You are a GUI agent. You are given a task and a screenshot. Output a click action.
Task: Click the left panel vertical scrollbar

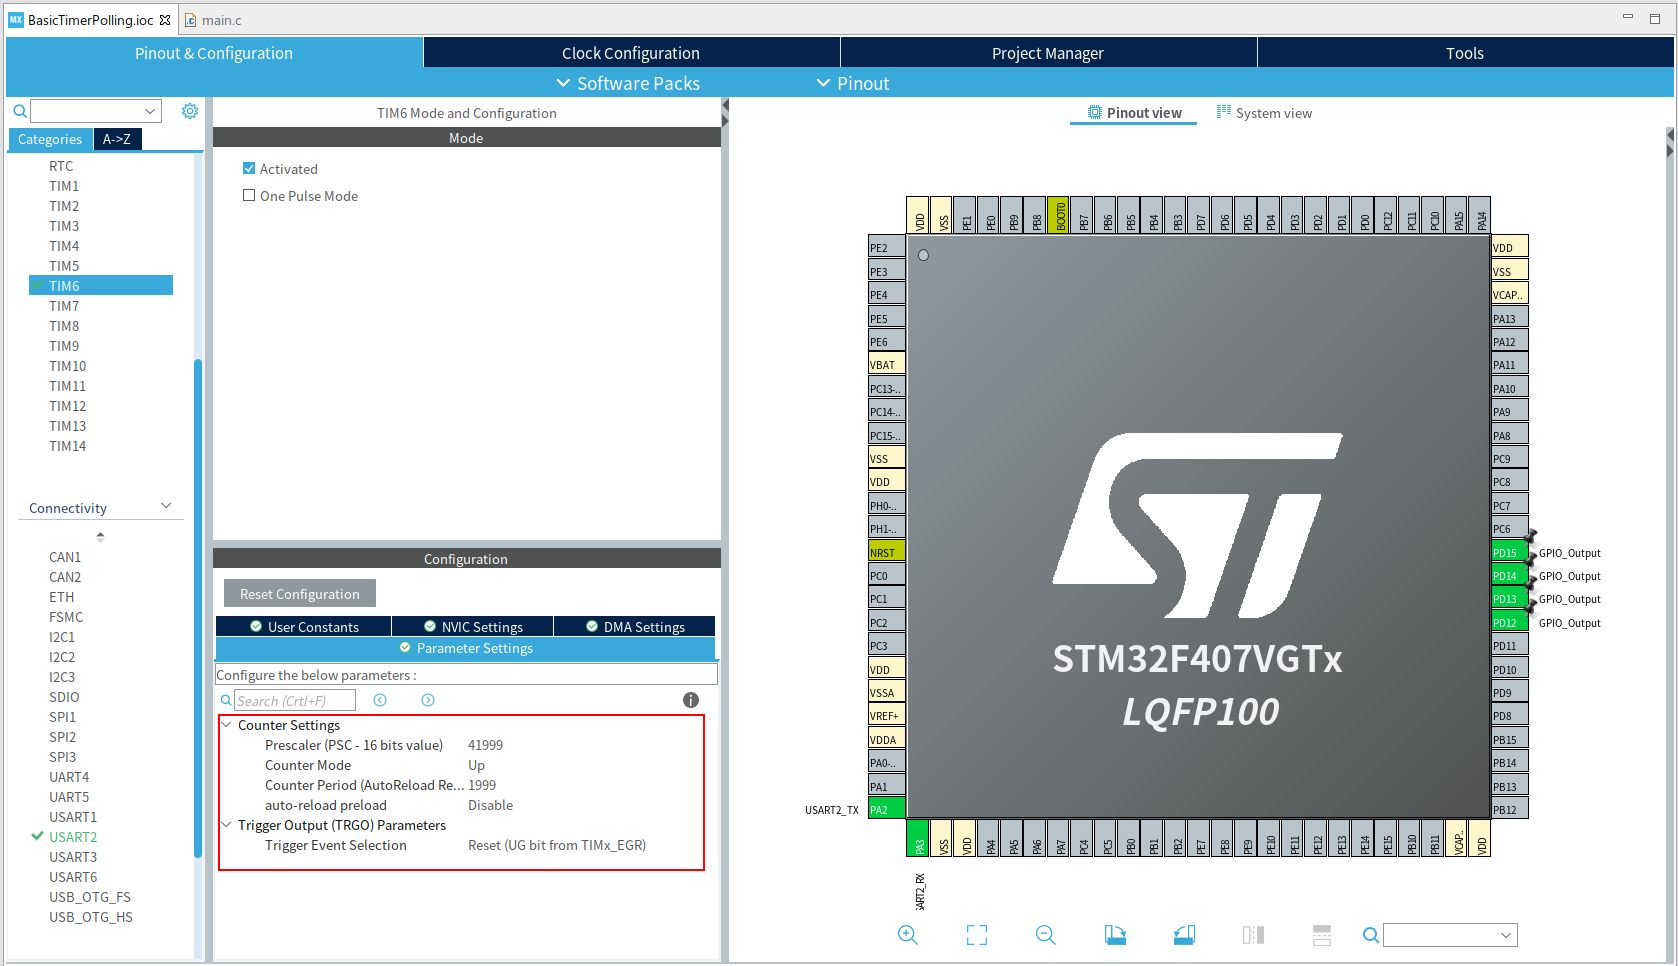coord(198,608)
